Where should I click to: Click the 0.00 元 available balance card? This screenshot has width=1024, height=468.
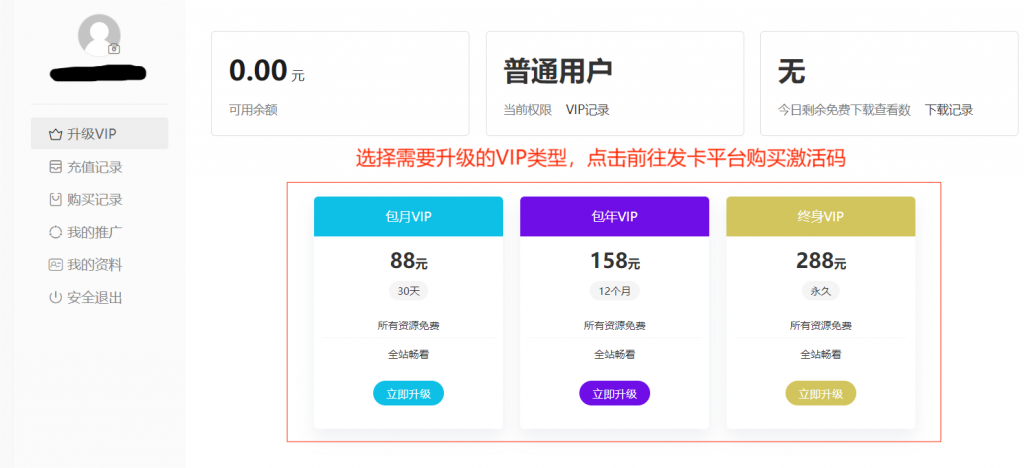tap(340, 84)
